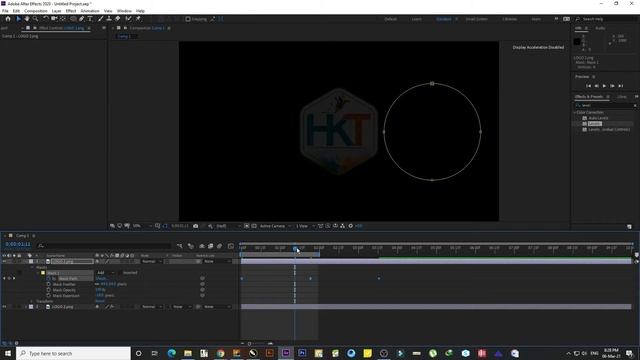640x360 pixels.
Task: Select the Brush tool
Action: pyautogui.click(x=100, y=19)
